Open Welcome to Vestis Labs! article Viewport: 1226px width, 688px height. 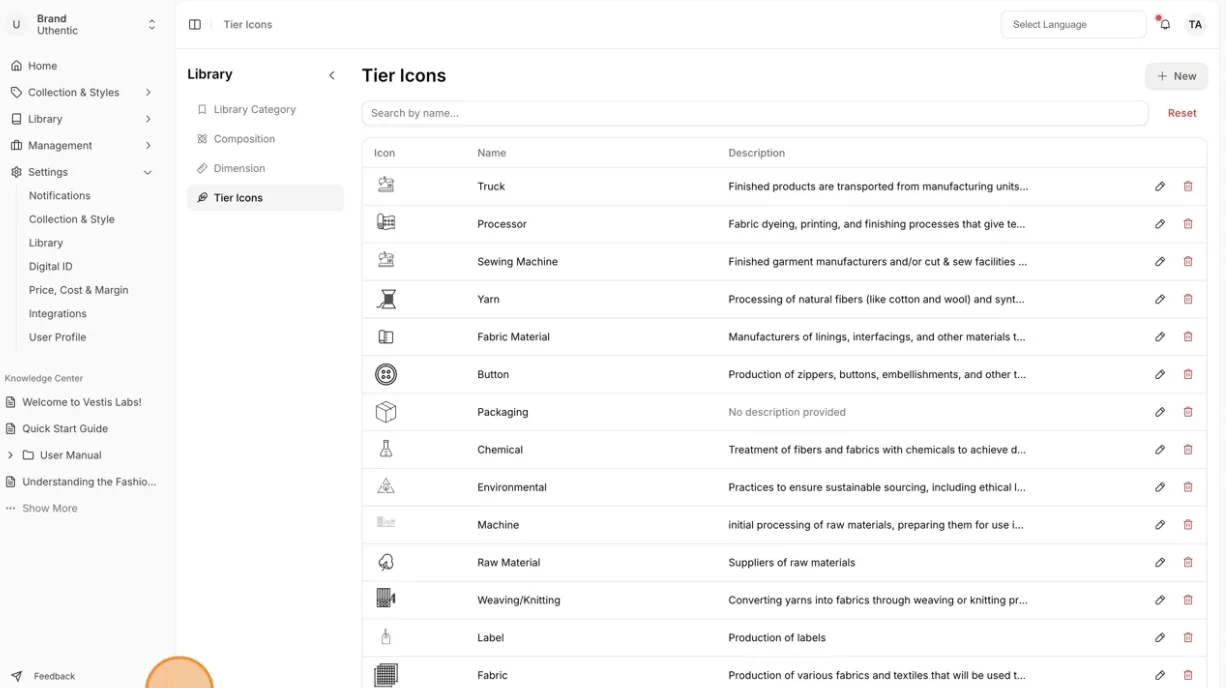pos(74,402)
